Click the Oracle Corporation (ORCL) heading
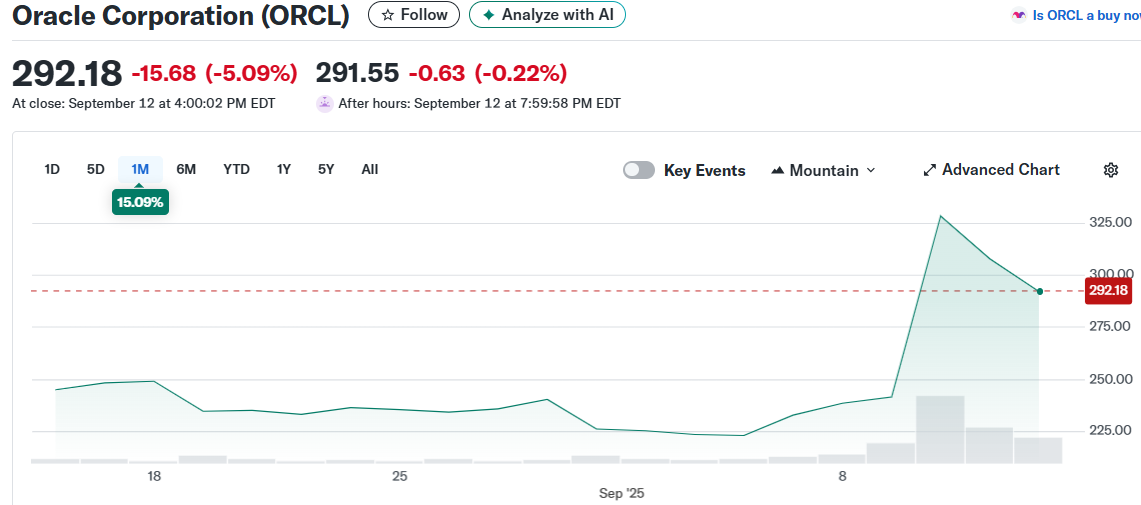 [x=181, y=15]
